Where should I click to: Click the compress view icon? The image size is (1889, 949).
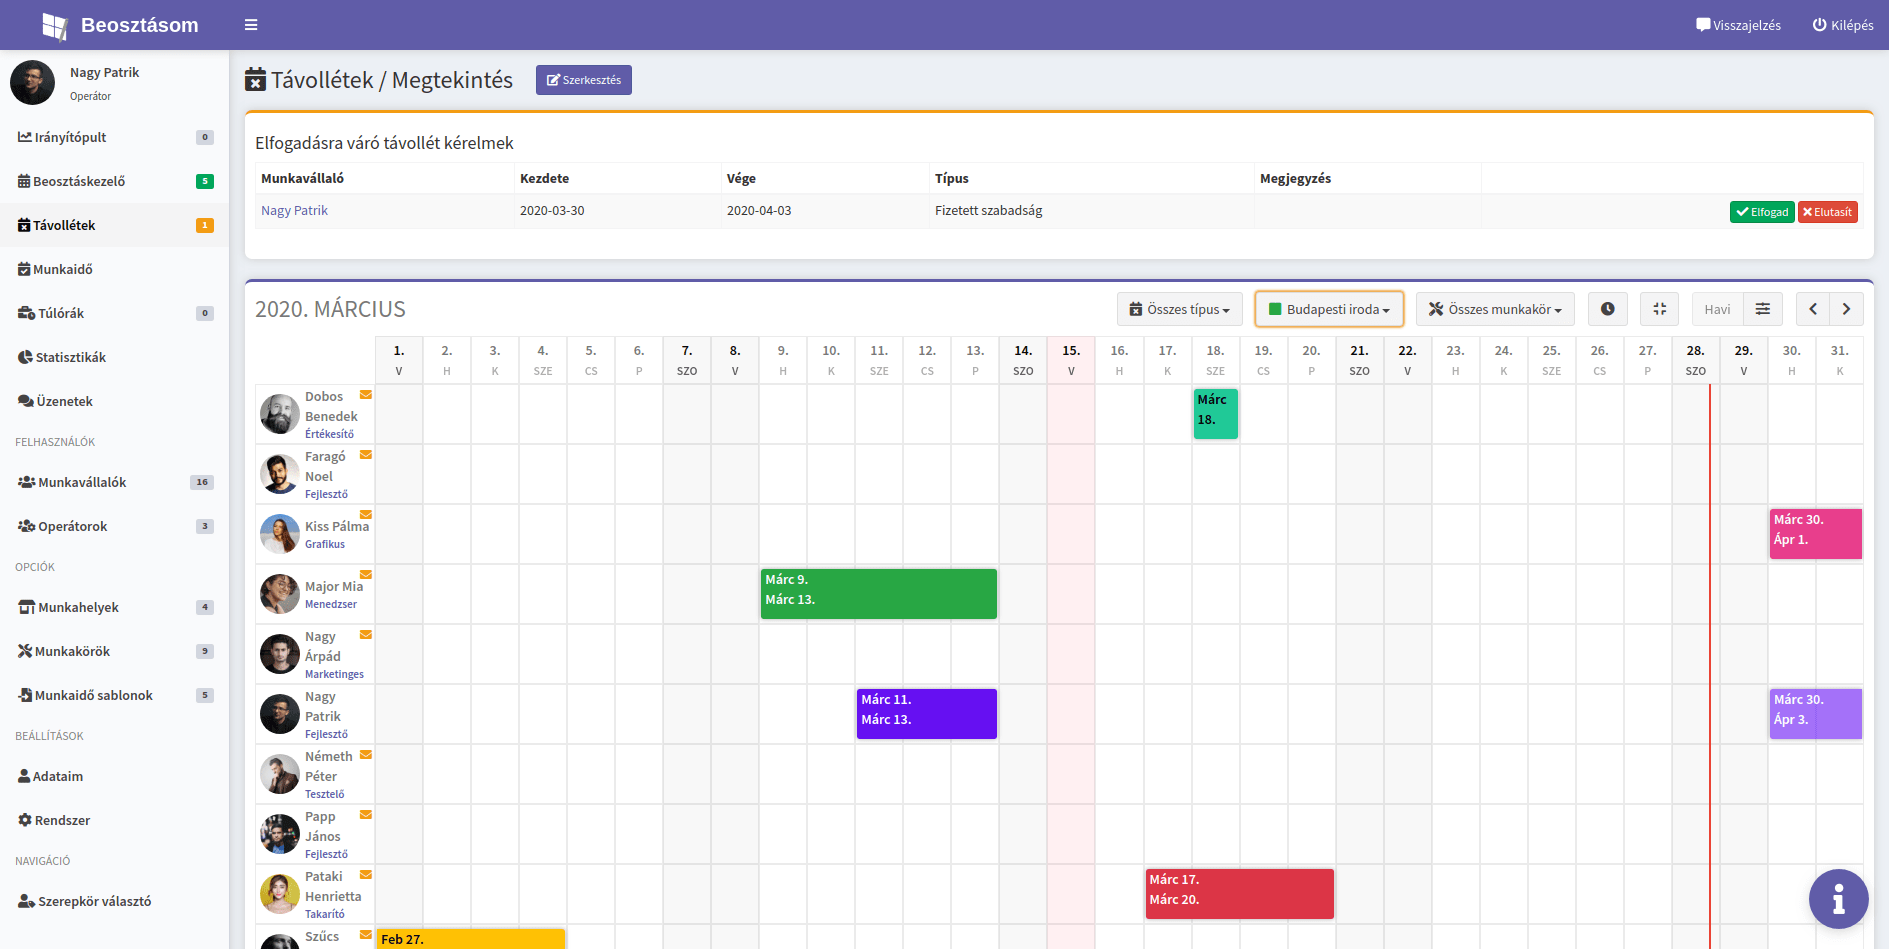[x=1659, y=309]
